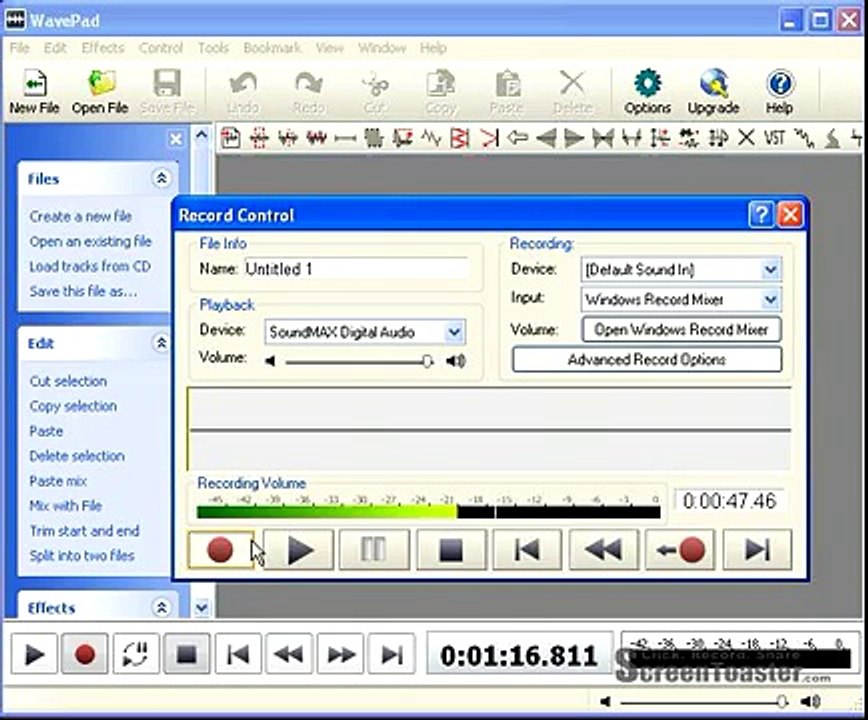
Task: Click Fast Forward in bottom transport bar
Action: point(340,654)
